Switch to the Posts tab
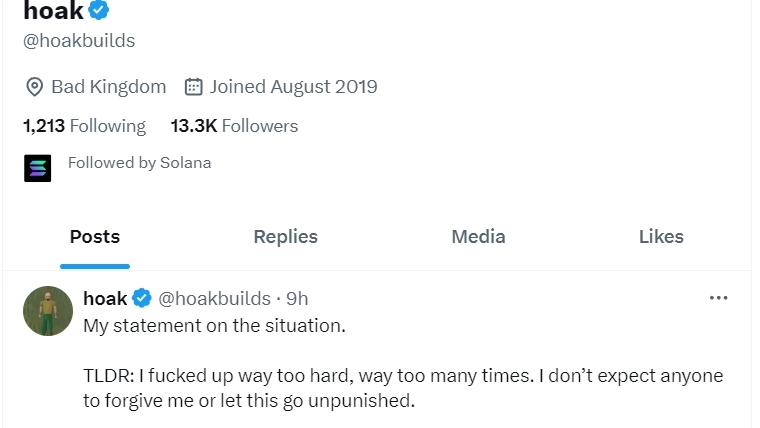Viewport: 760px width, 428px height. pyautogui.click(x=95, y=237)
